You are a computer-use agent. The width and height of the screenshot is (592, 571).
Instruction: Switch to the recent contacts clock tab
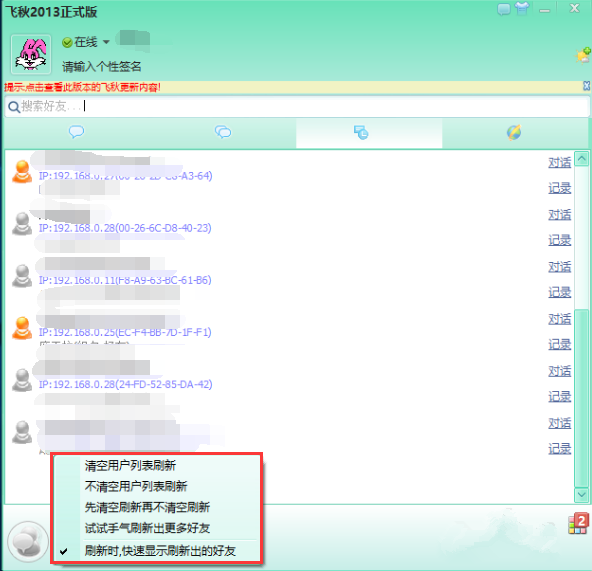click(x=361, y=133)
